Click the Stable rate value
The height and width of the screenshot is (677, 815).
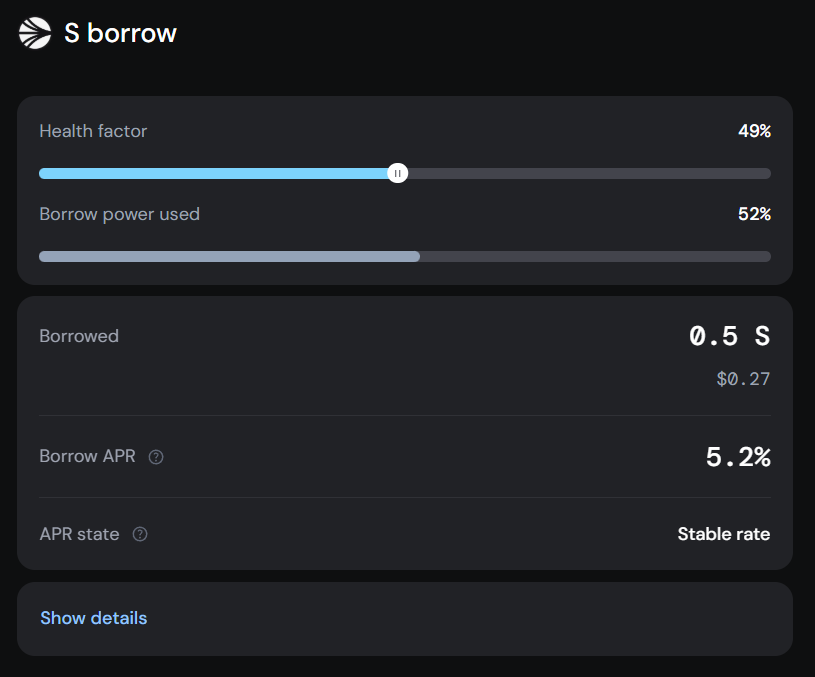[723, 534]
